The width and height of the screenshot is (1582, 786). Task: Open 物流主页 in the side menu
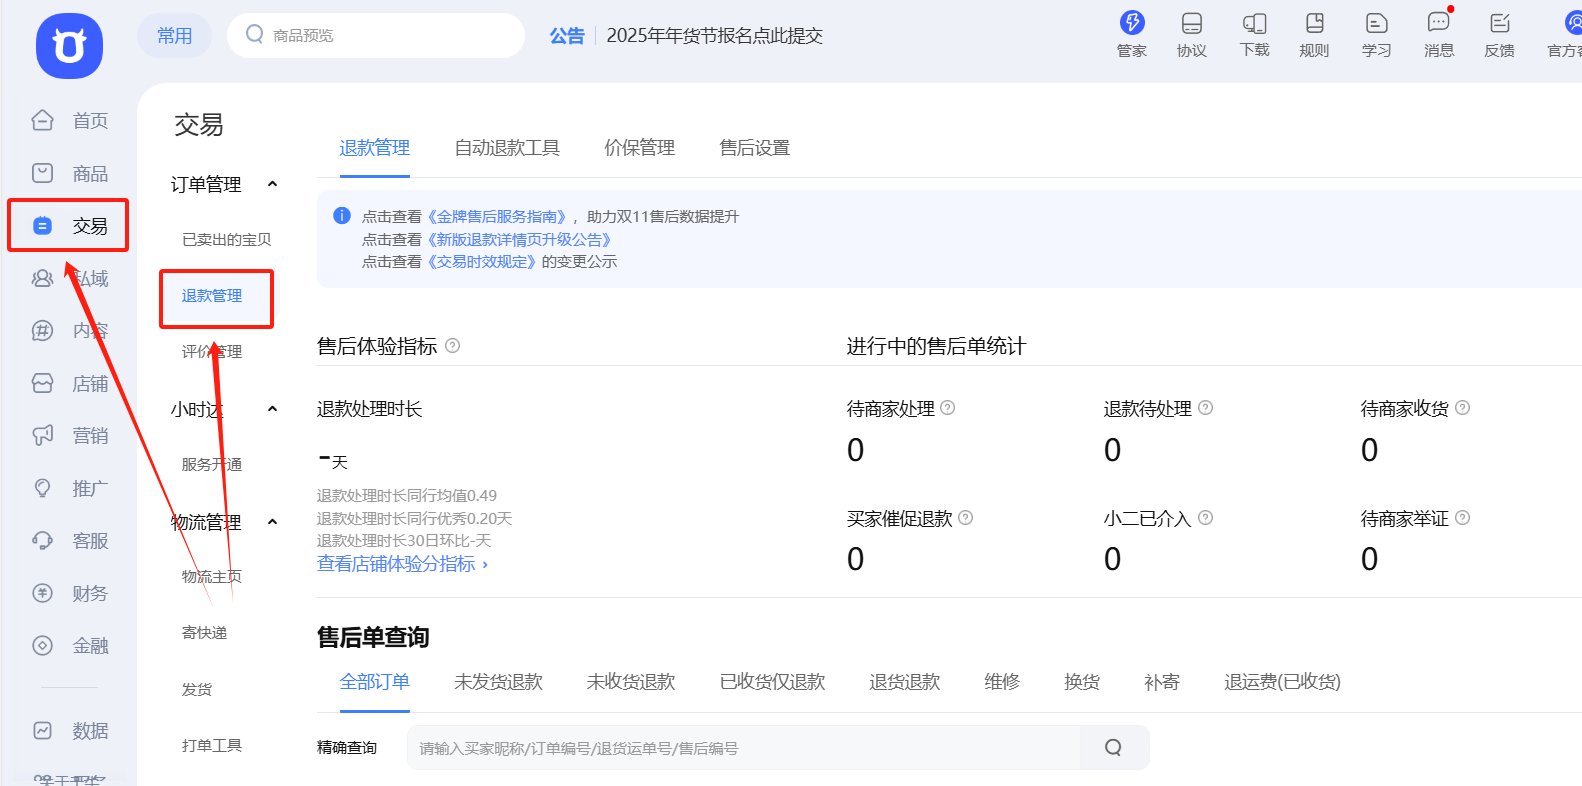pos(212,577)
